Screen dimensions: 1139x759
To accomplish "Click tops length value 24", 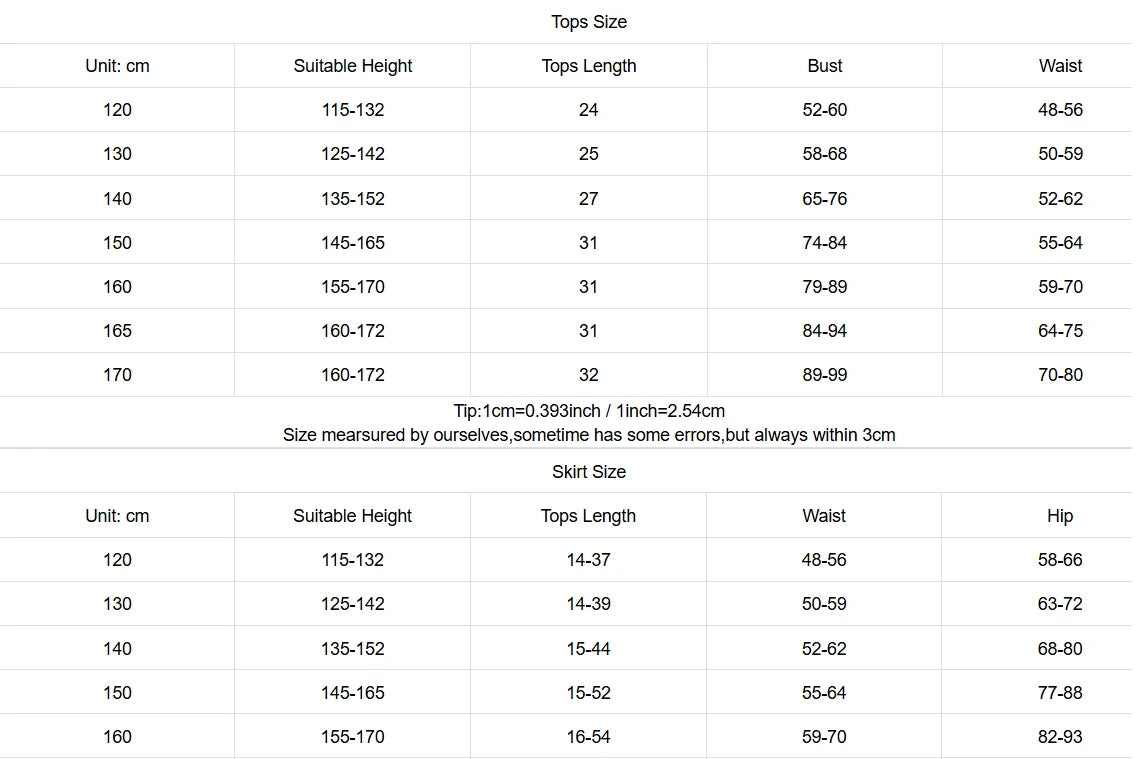I will (x=589, y=110).
